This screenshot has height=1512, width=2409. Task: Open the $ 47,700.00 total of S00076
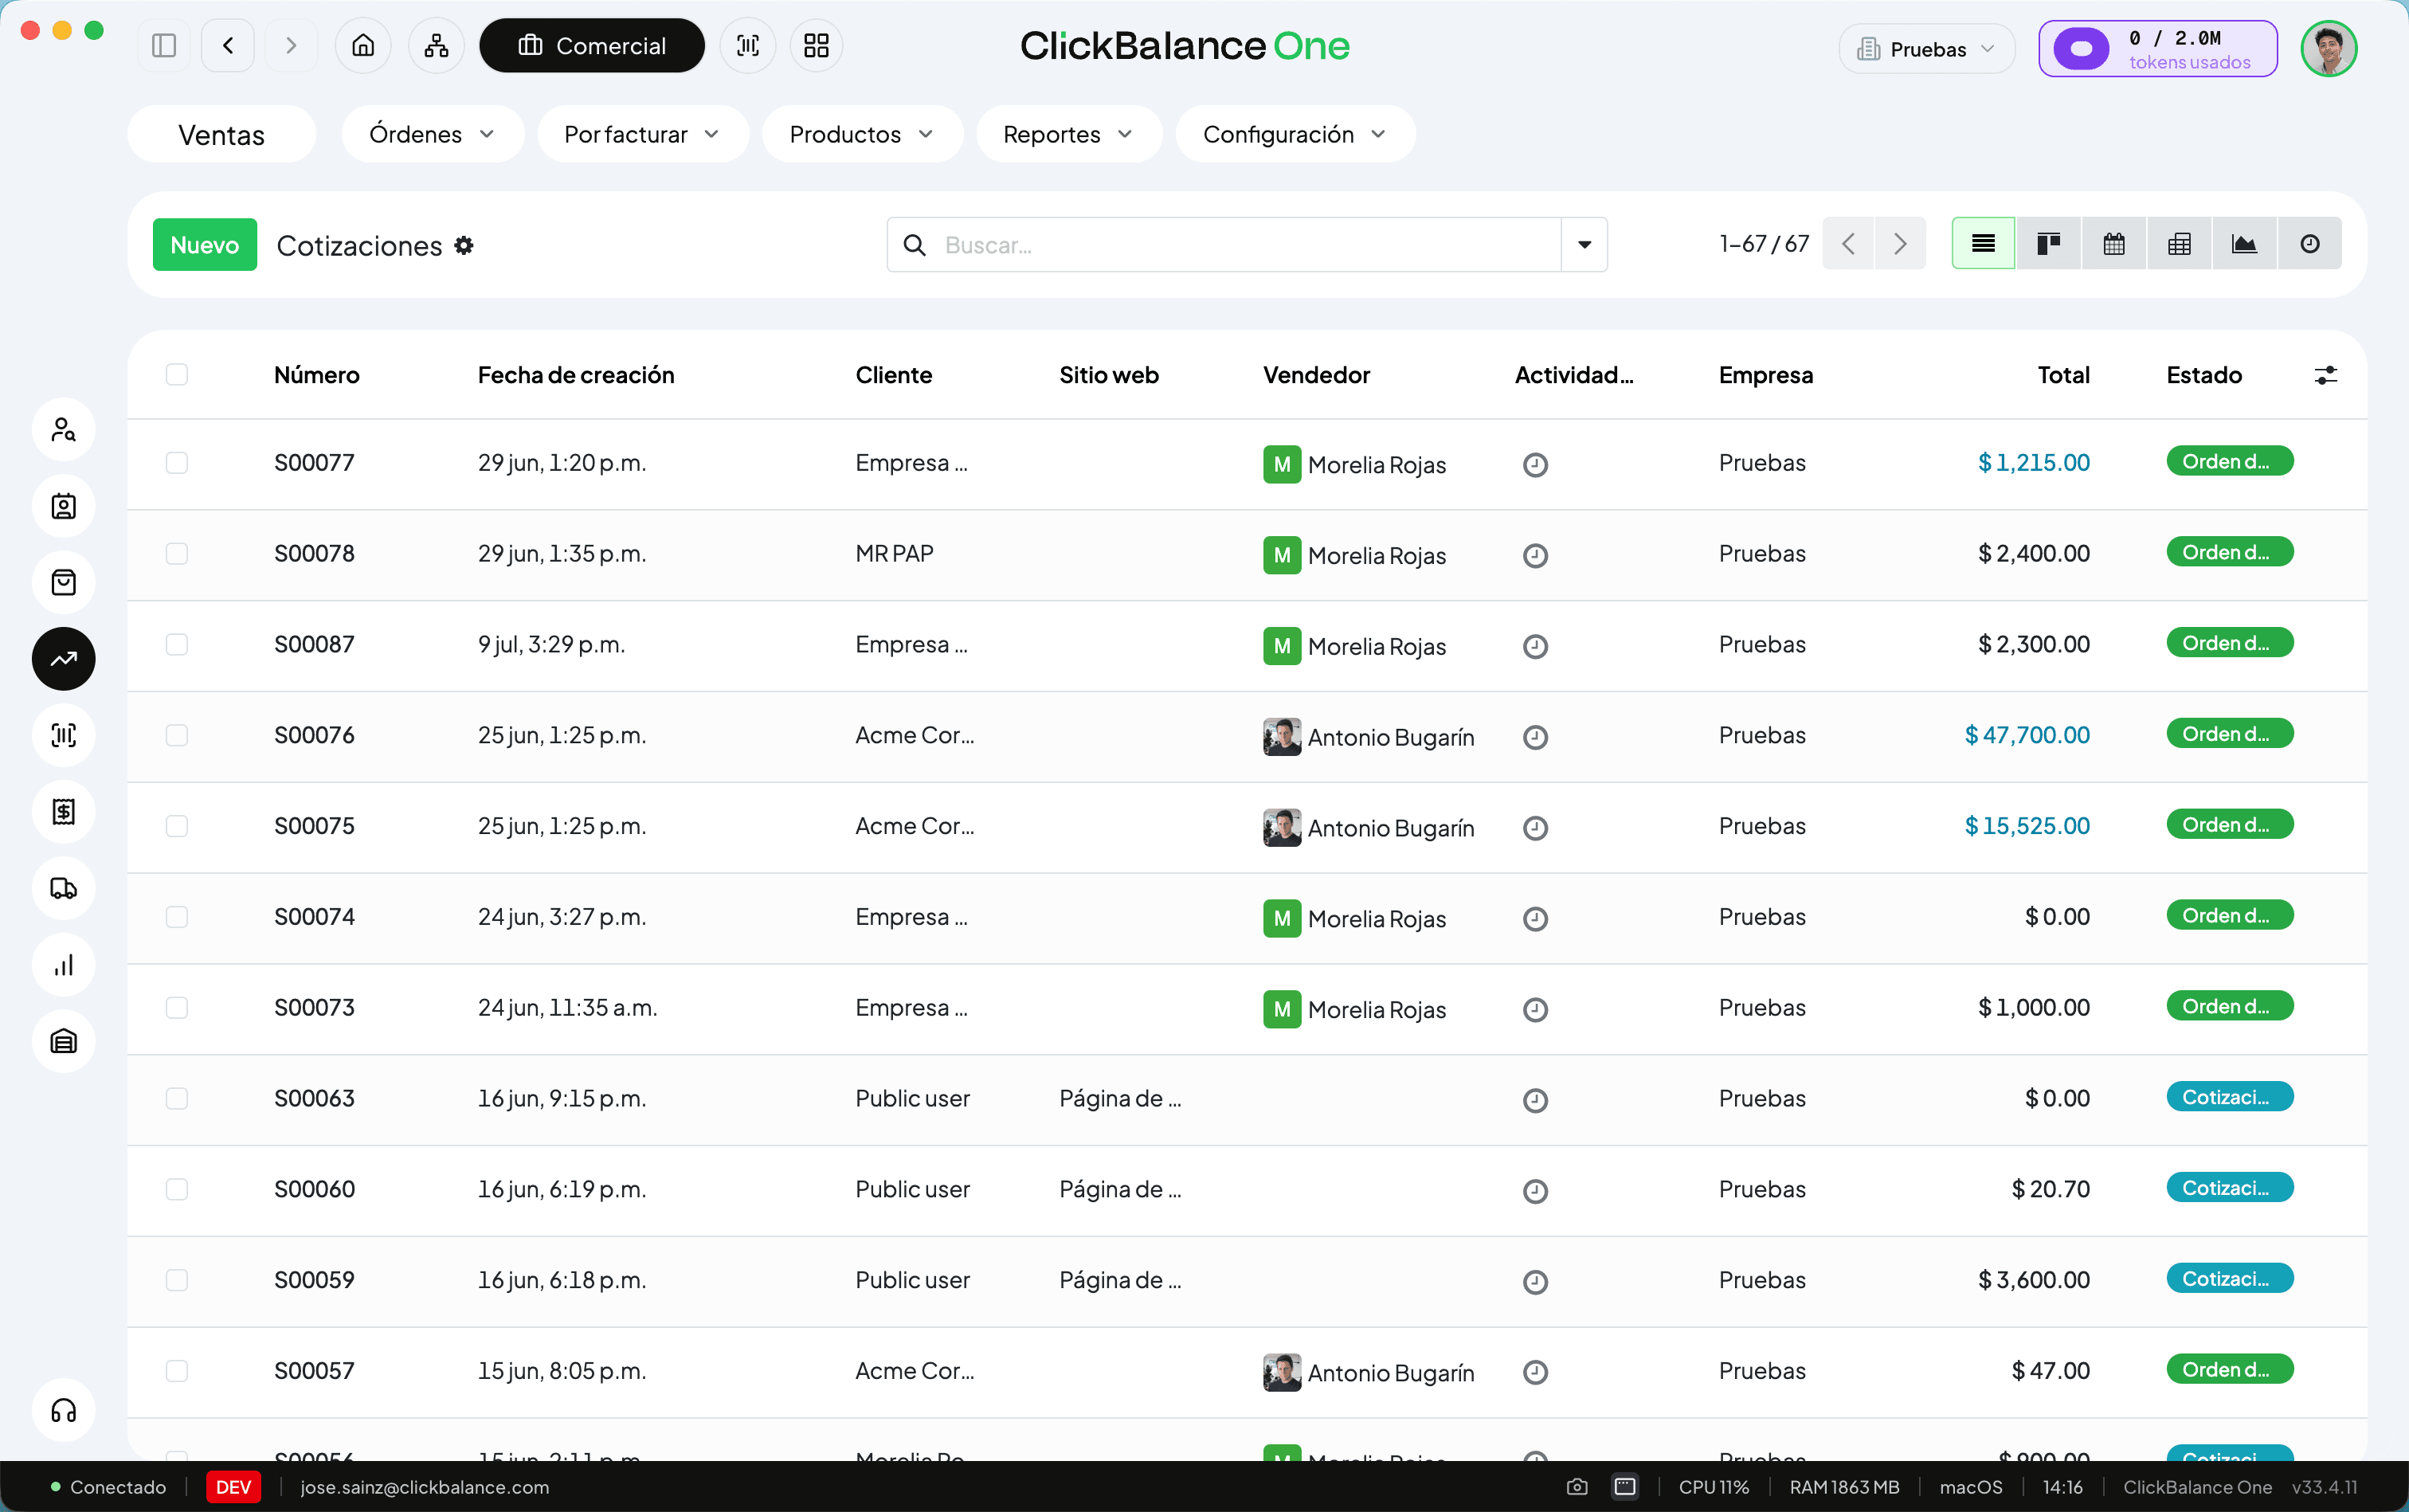(x=2027, y=736)
